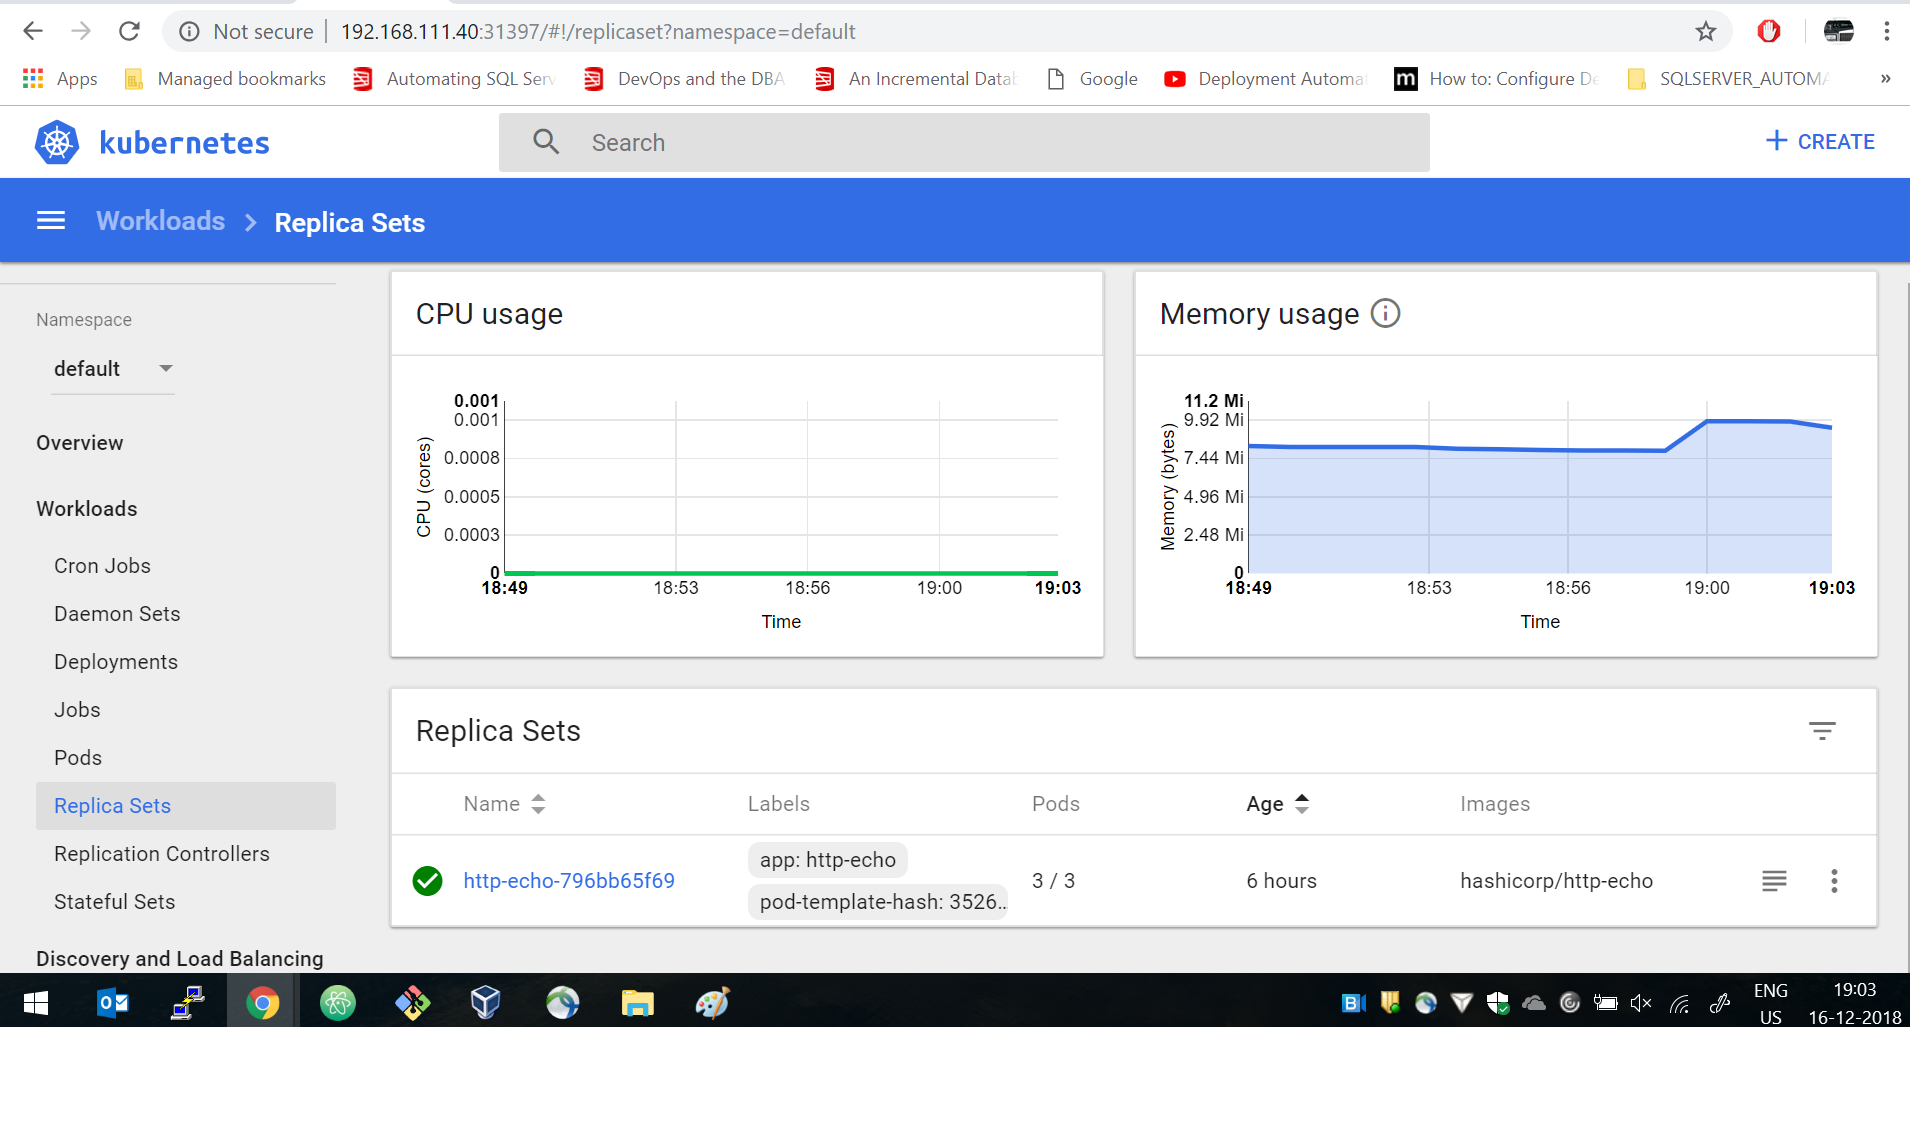Focus the Search input field
The height and width of the screenshot is (1128, 1920).
(x=964, y=143)
